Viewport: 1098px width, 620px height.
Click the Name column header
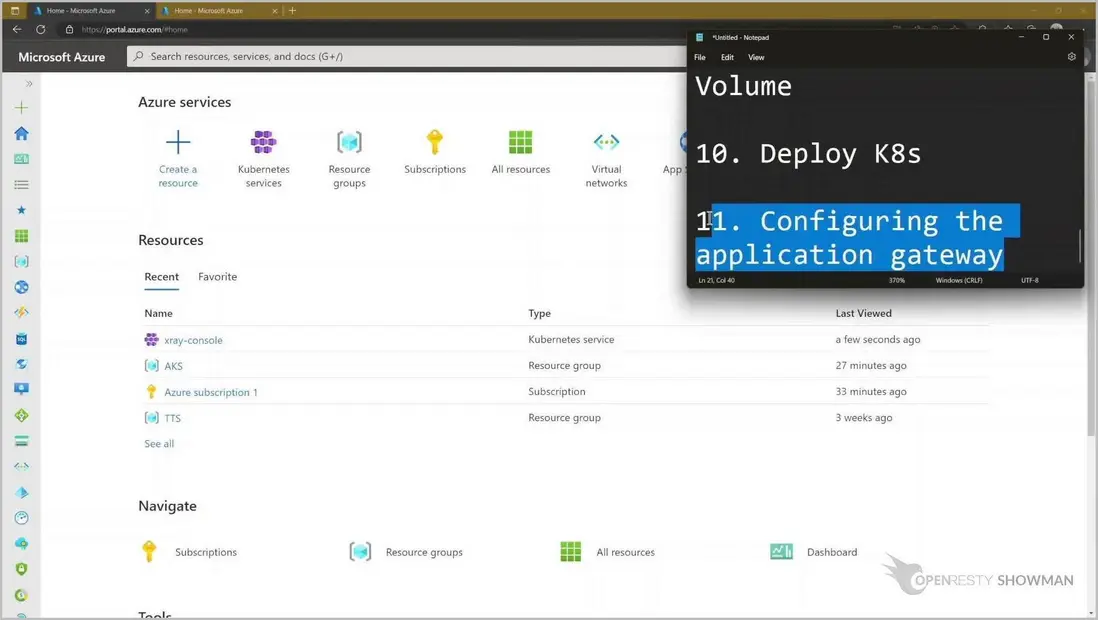tap(158, 313)
